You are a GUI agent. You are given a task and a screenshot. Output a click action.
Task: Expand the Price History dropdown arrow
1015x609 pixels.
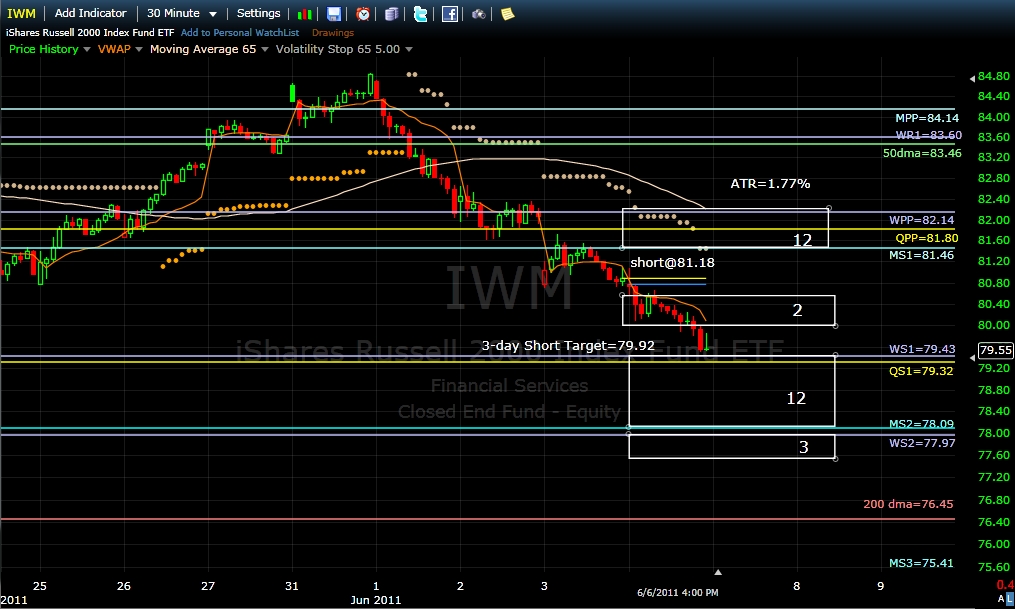click(87, 49)
